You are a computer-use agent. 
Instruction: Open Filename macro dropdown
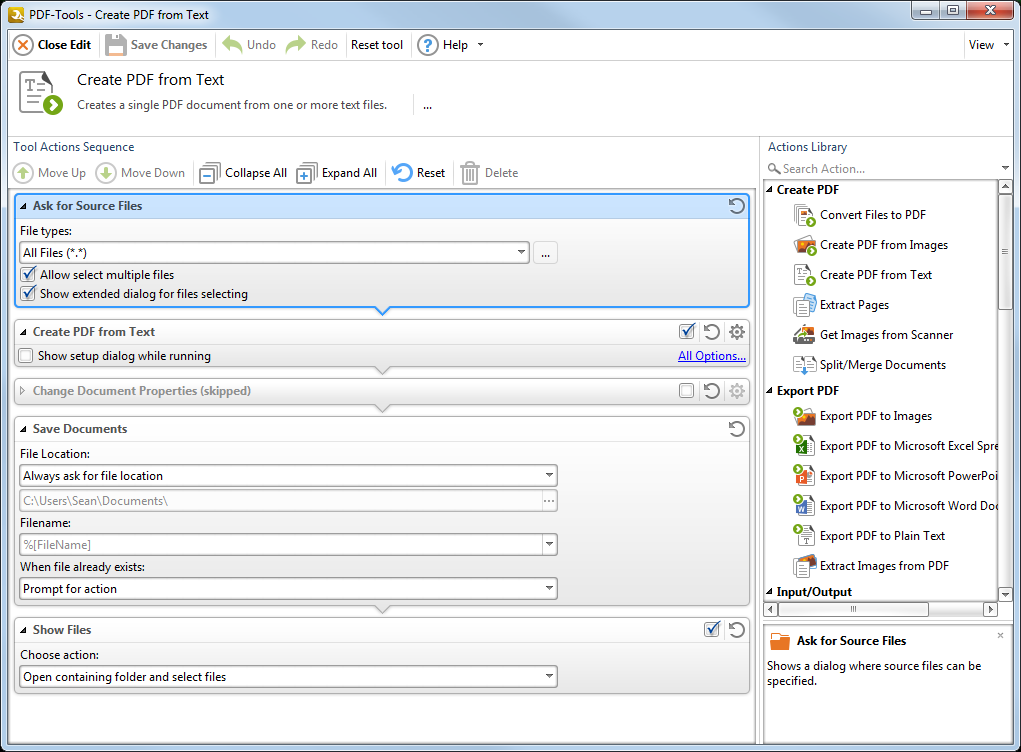(x=550, y=544)
